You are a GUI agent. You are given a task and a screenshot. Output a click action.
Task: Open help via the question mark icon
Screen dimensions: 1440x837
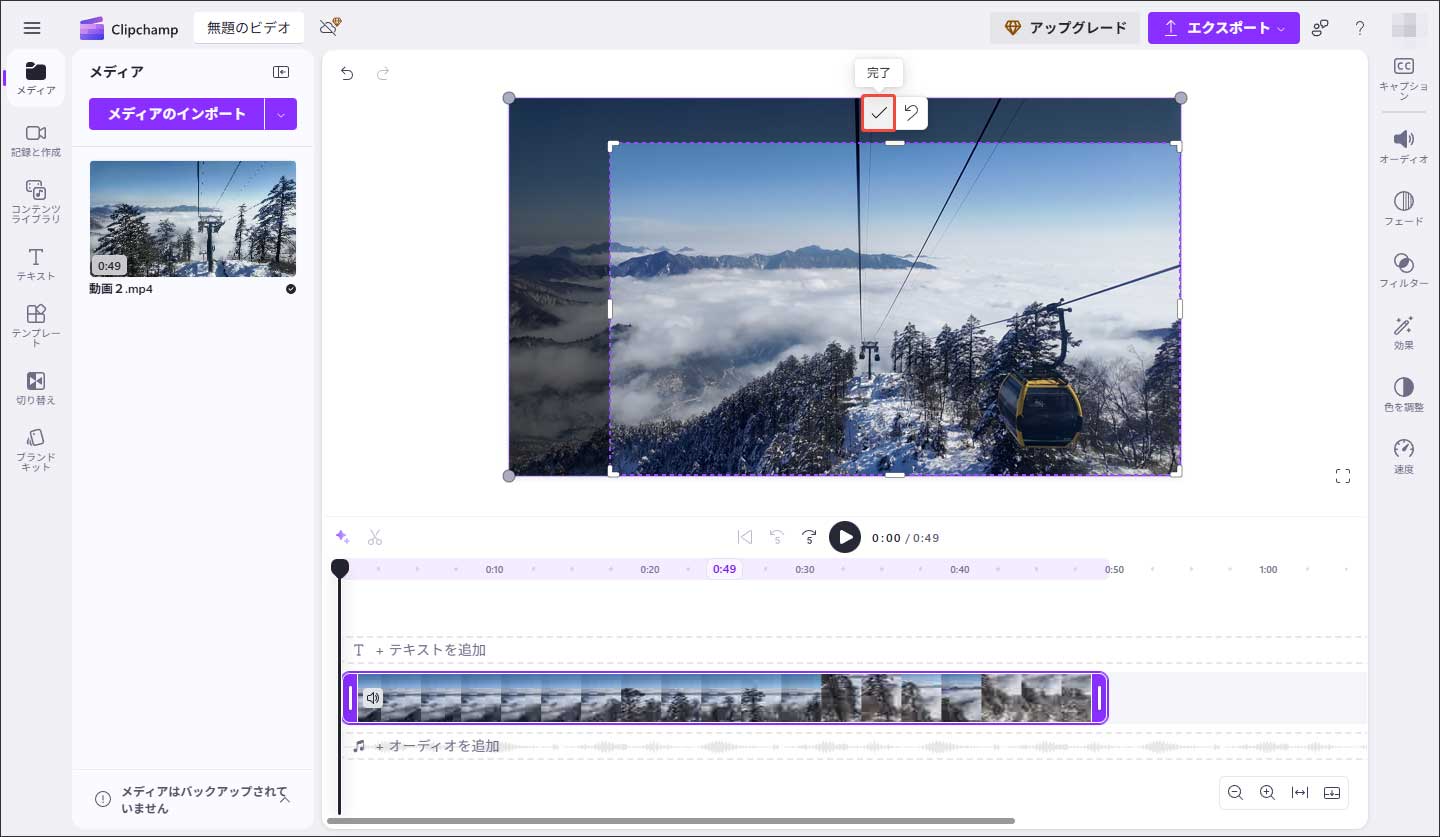(x=1360, y=28)
